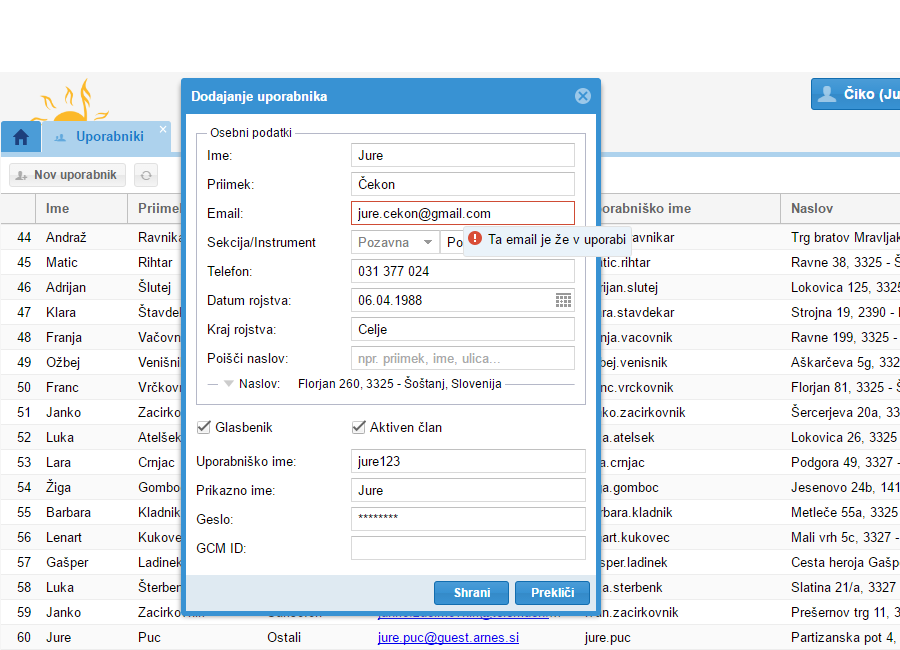
Task: Close the Uporabniki tab with its x
Action: [x=163, y=128]
